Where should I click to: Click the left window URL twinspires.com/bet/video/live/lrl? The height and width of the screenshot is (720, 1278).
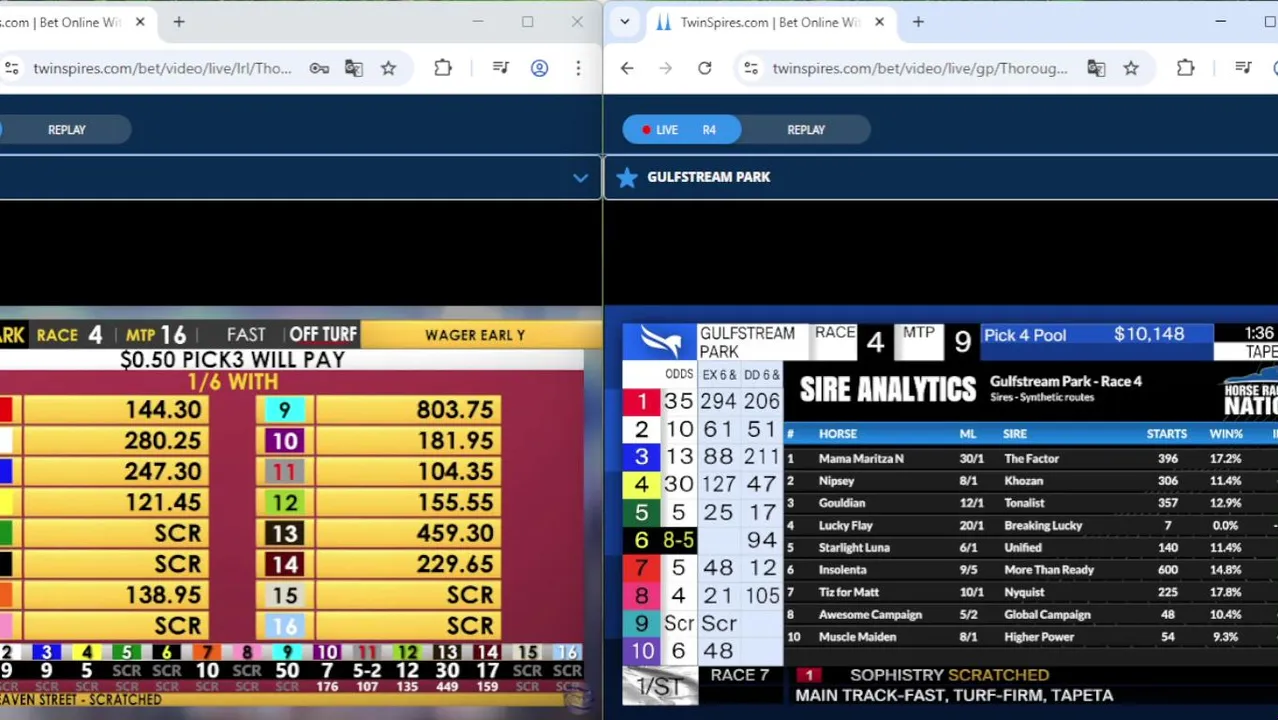[162, 68]
